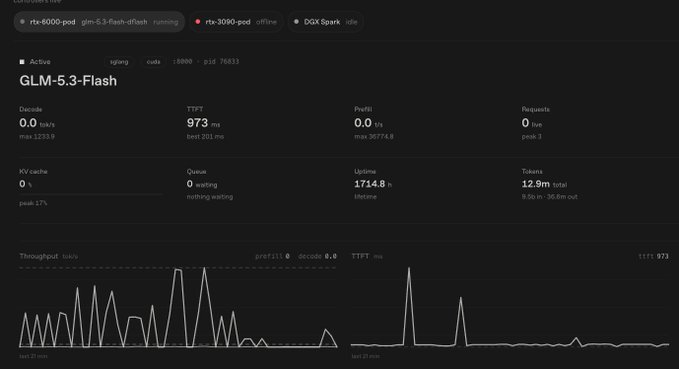Image resolution: width=679 pixels, height=369 pixels.
Task: Click the running status of rtx-6000-pod
Action: point(165,22)
